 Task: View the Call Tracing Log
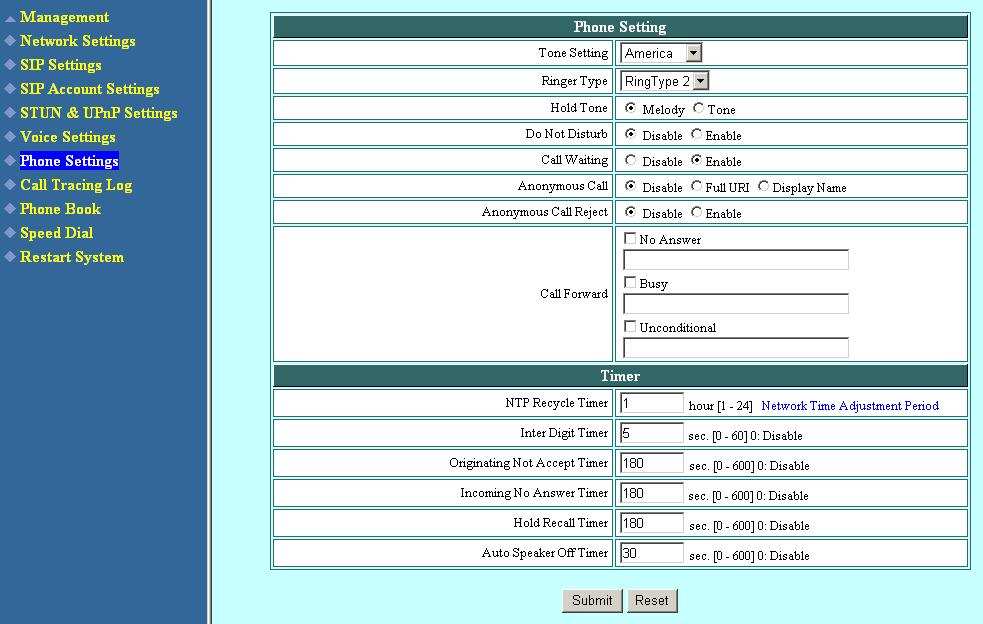point(76,185)
